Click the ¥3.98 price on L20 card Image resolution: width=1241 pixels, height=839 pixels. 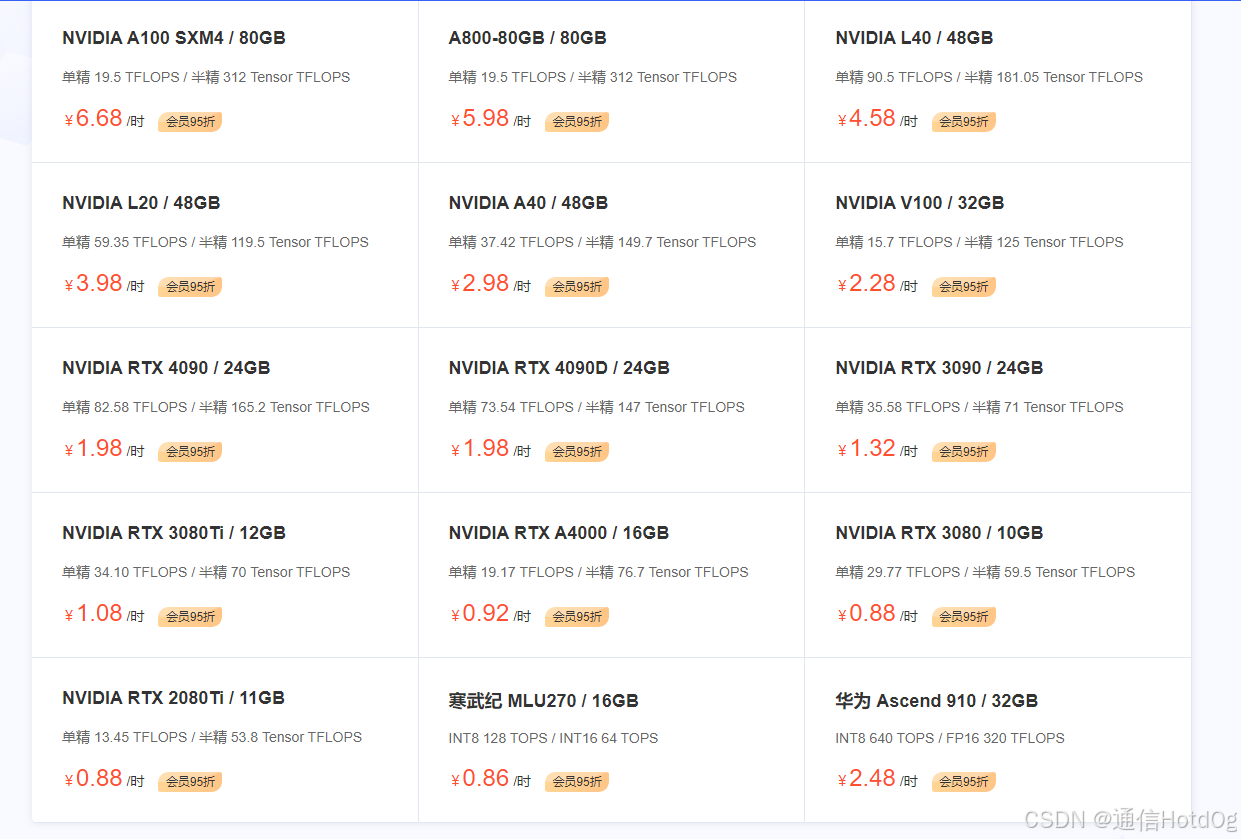point(93,284)
